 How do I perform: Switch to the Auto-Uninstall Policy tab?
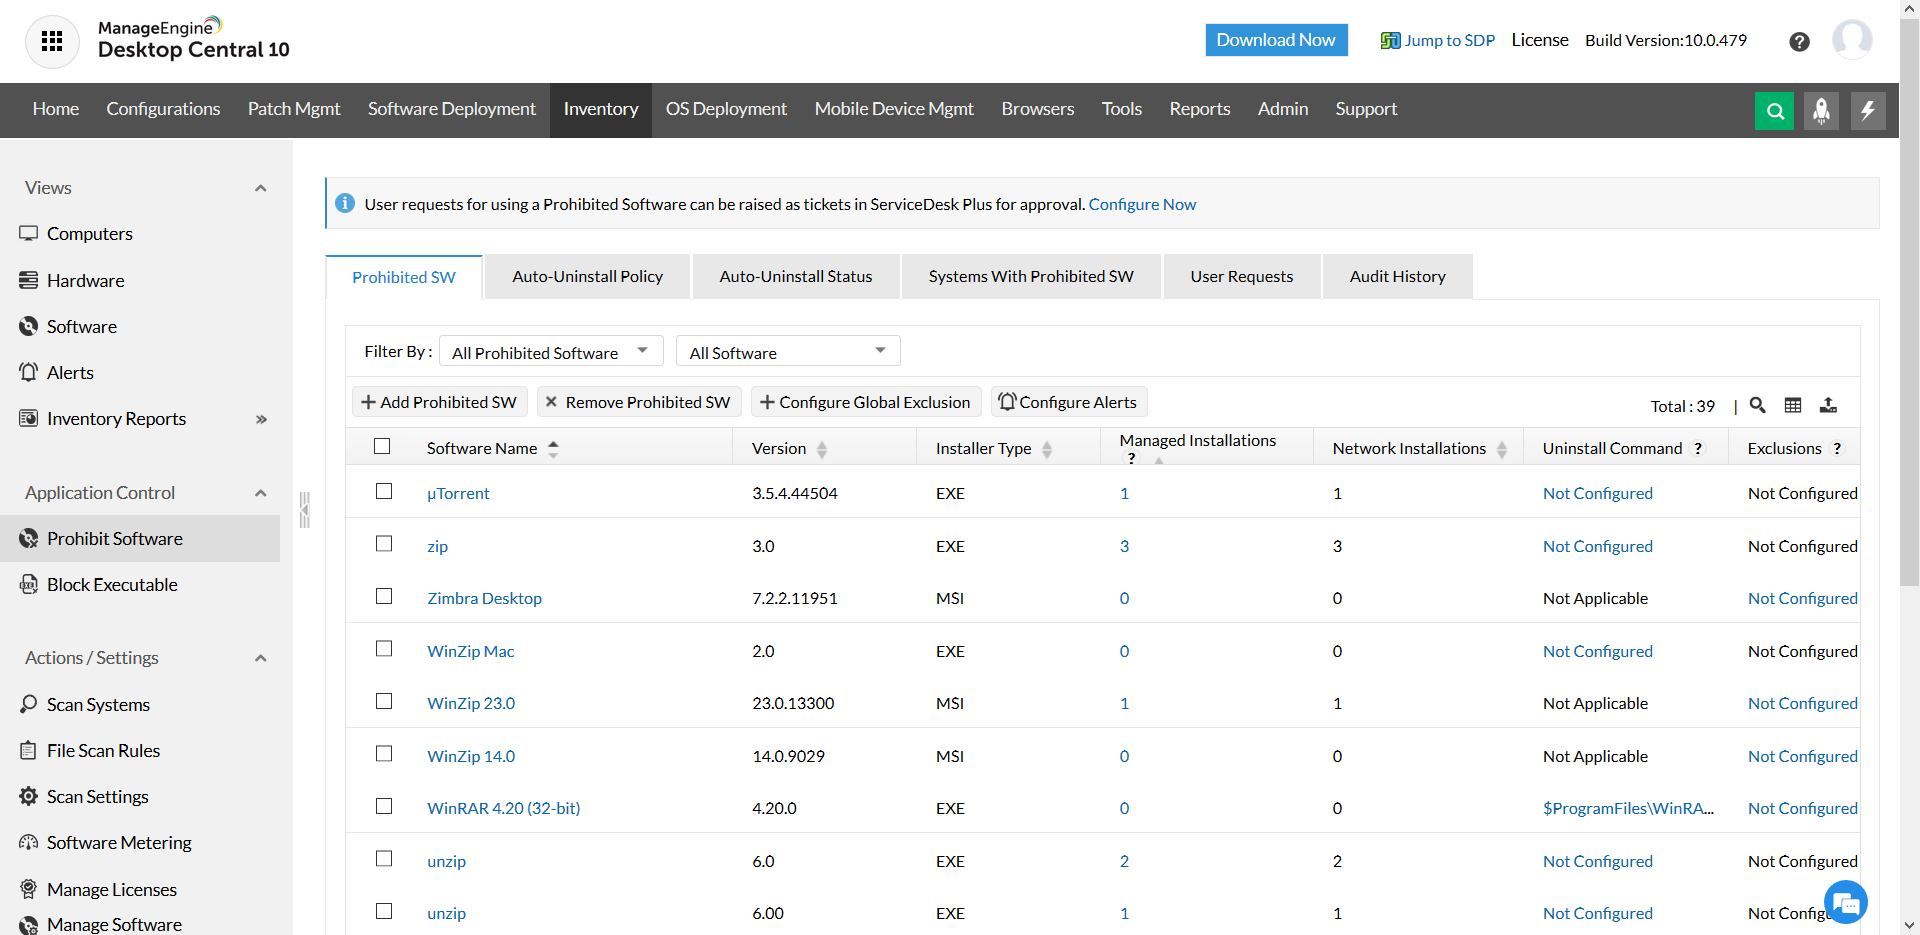(587, 277)
